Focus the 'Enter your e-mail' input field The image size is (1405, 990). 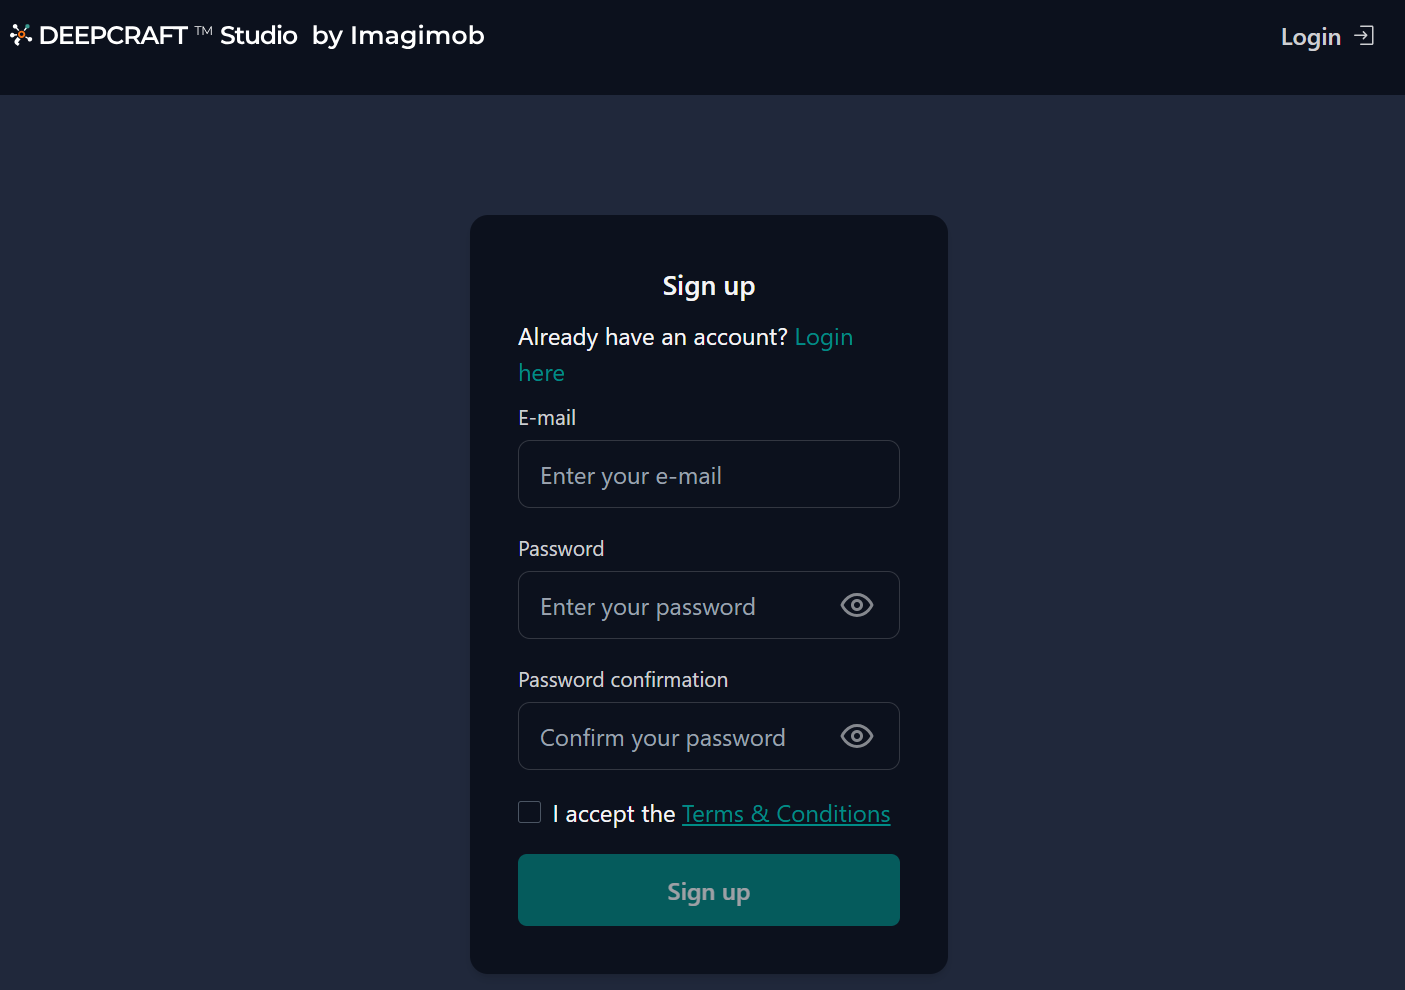(x=709, y=474)
